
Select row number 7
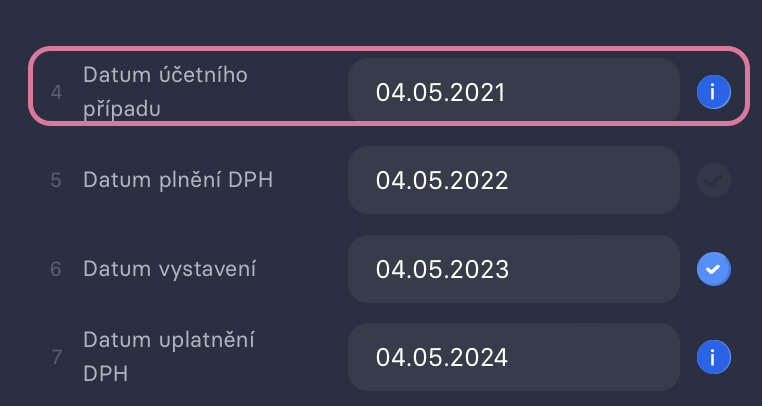tap(56, 357)
